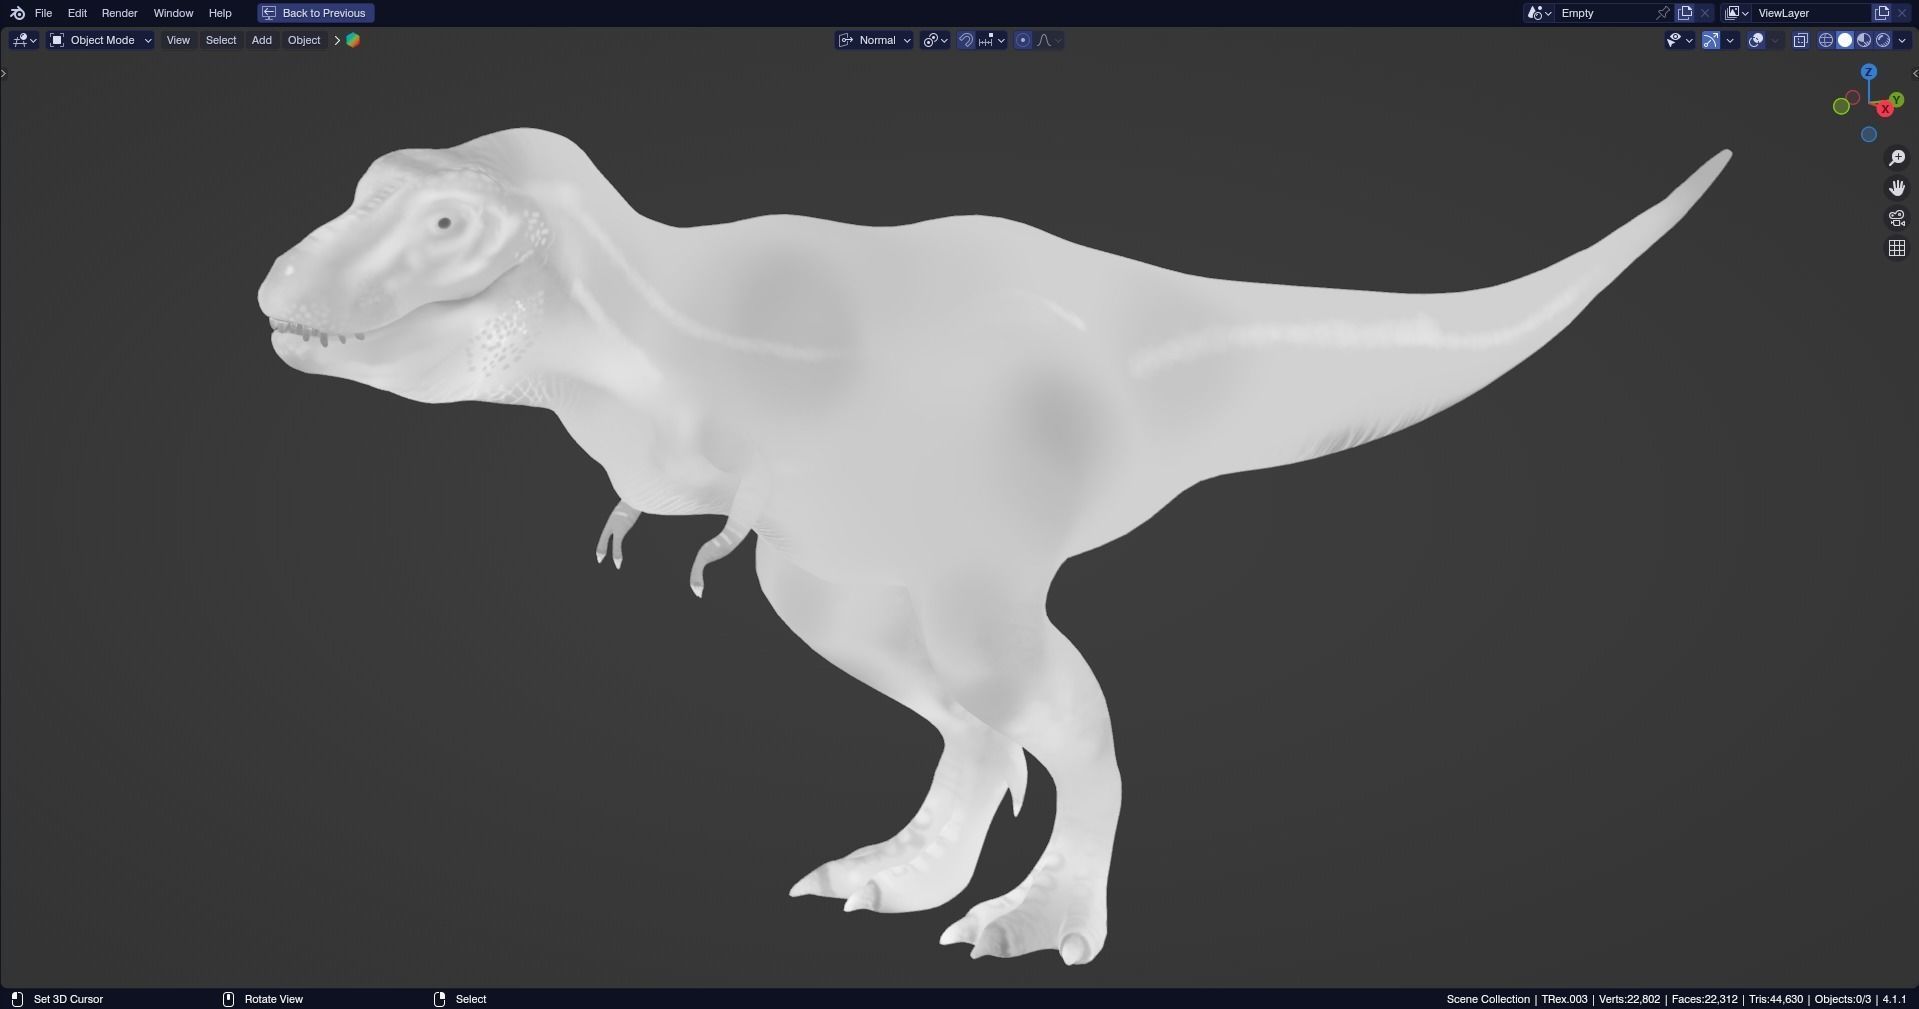Open the Add menu in the viewport header
The width and height of the screenshot is (1919, 1009).
point(262,40)
